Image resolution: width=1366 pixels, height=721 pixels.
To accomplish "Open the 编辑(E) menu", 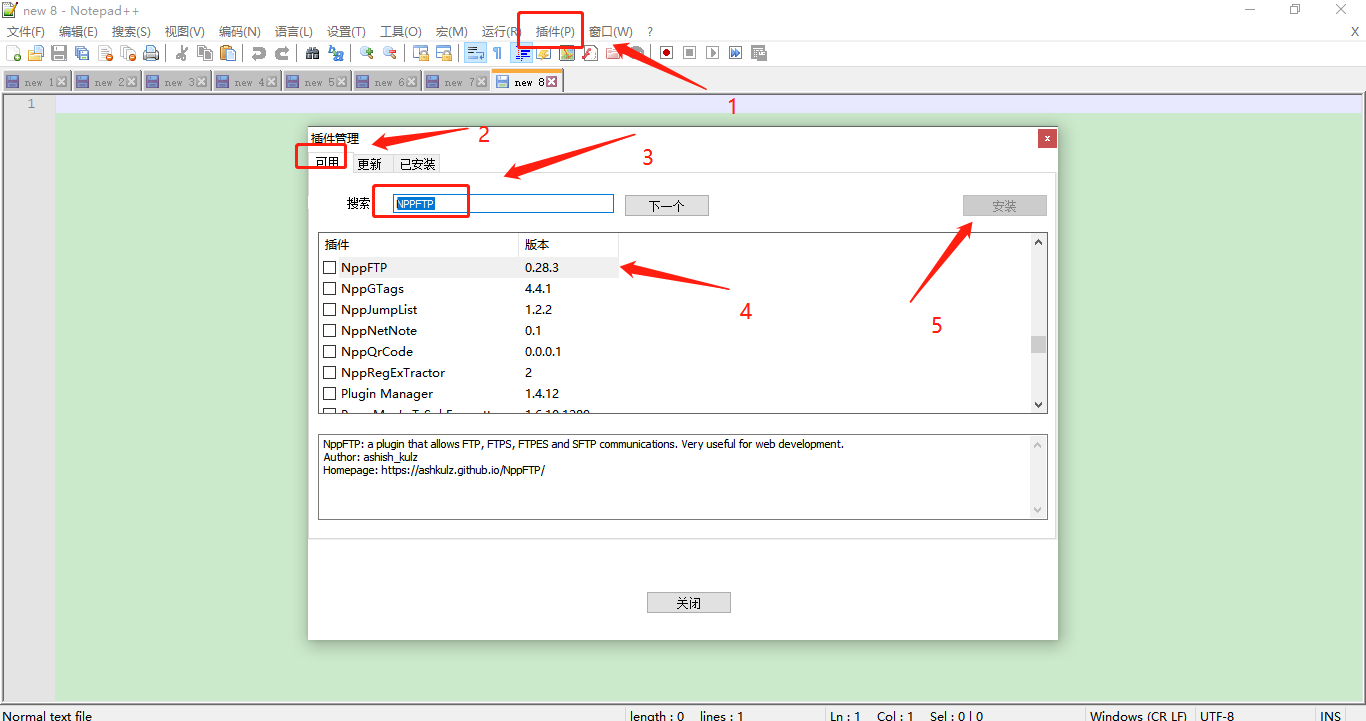I will point(78,32).
